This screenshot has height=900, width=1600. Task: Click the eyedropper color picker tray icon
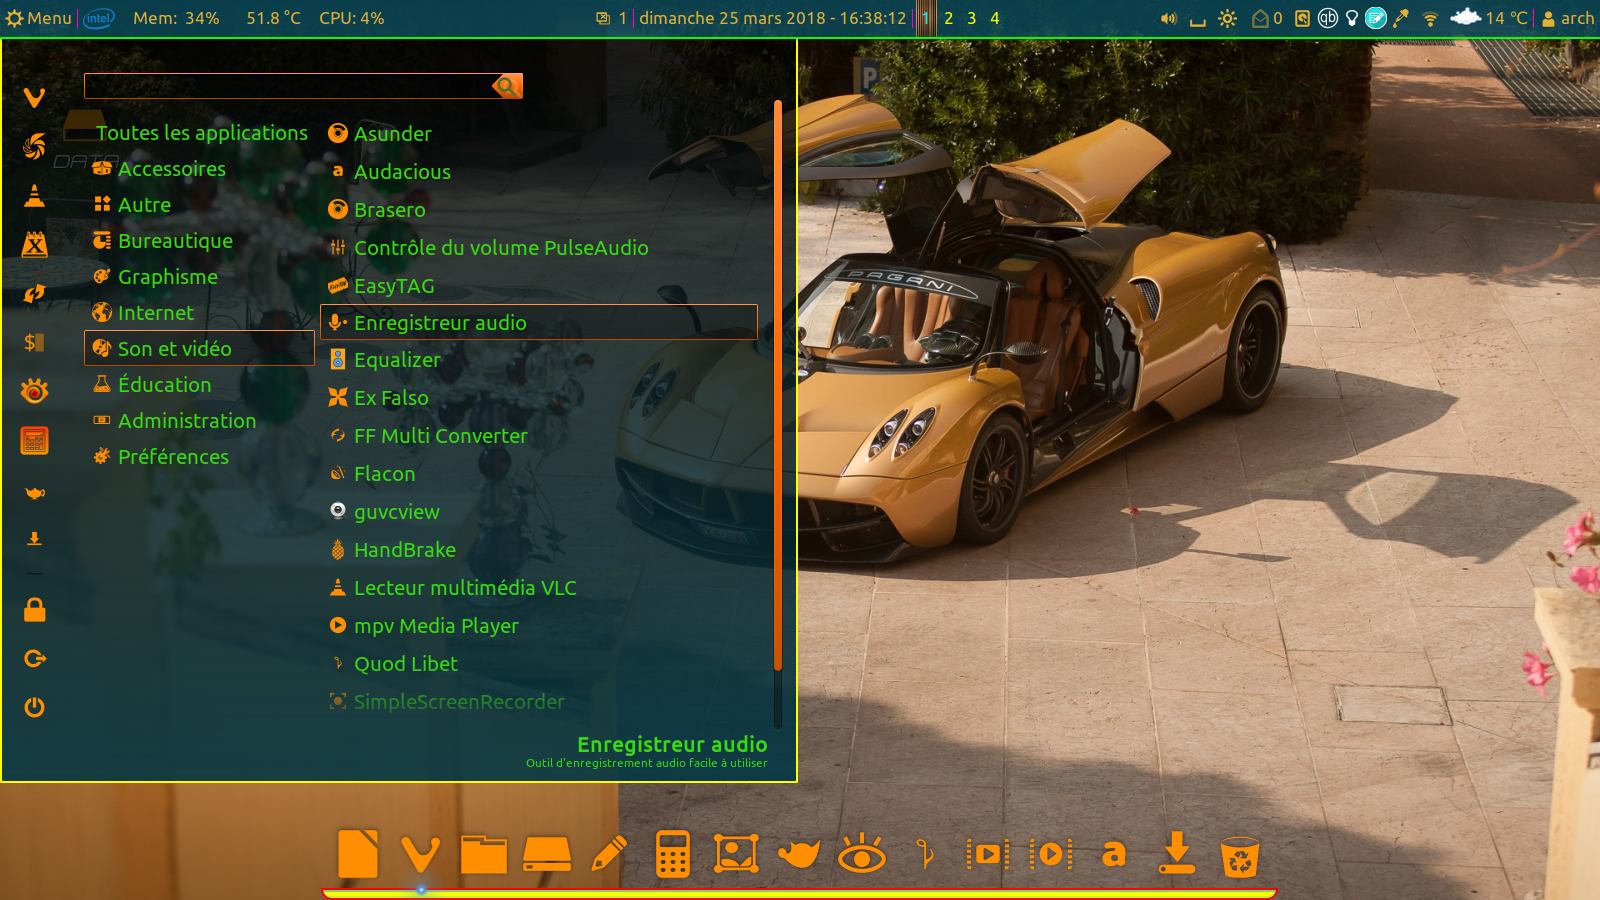1401,18
